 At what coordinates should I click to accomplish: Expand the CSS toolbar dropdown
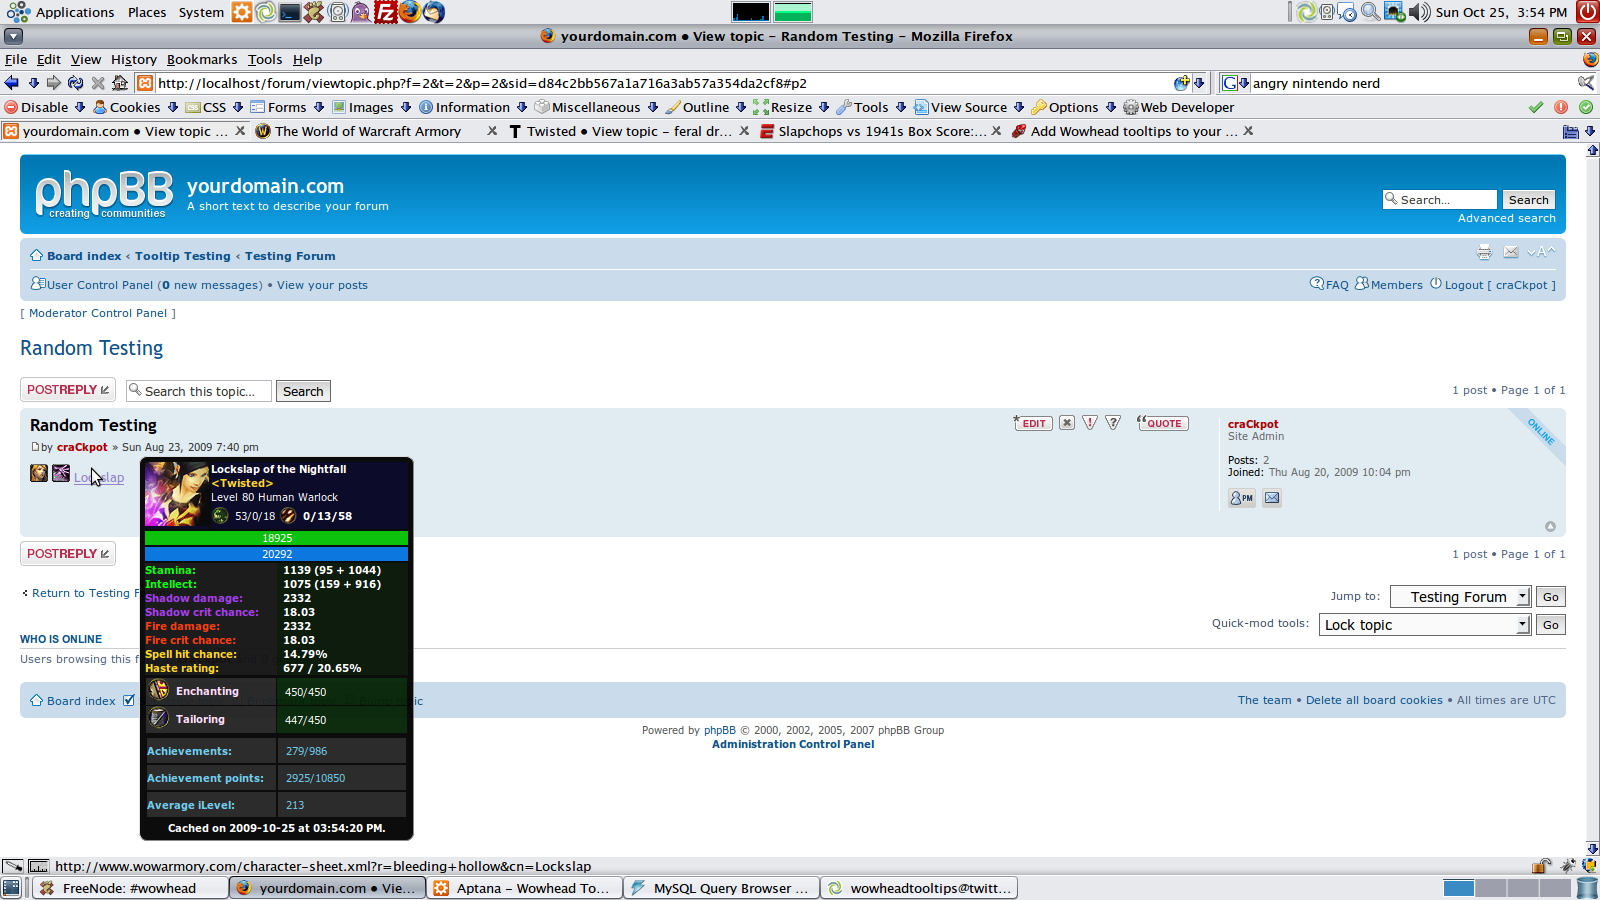(x=238, y=107)
